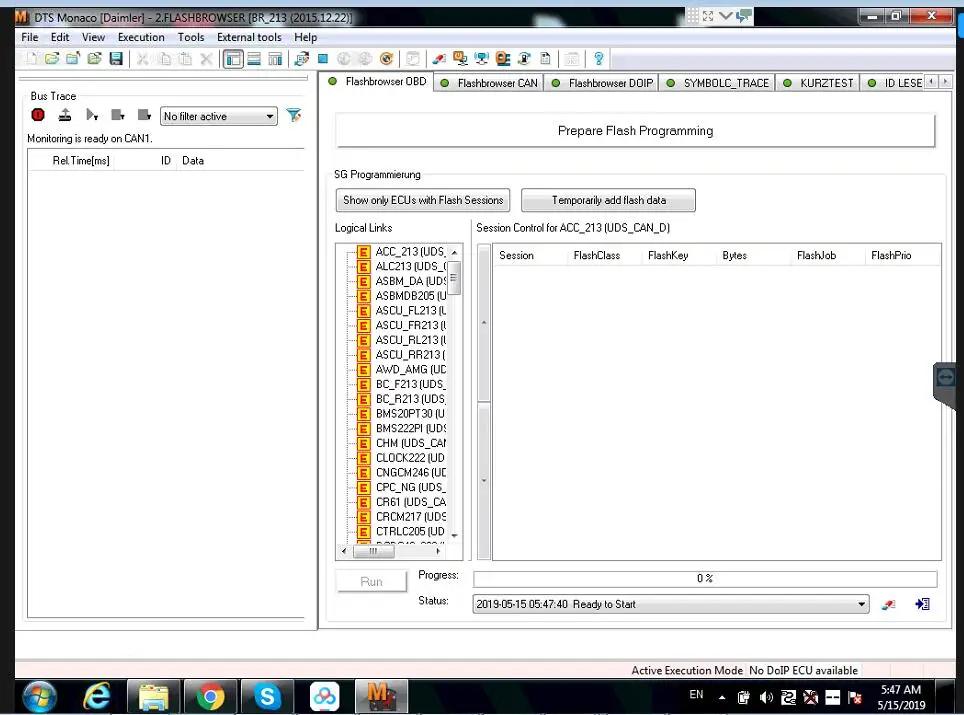Click the red eraser toolbar icon
The image size is (964, 715).
[439, 59]
